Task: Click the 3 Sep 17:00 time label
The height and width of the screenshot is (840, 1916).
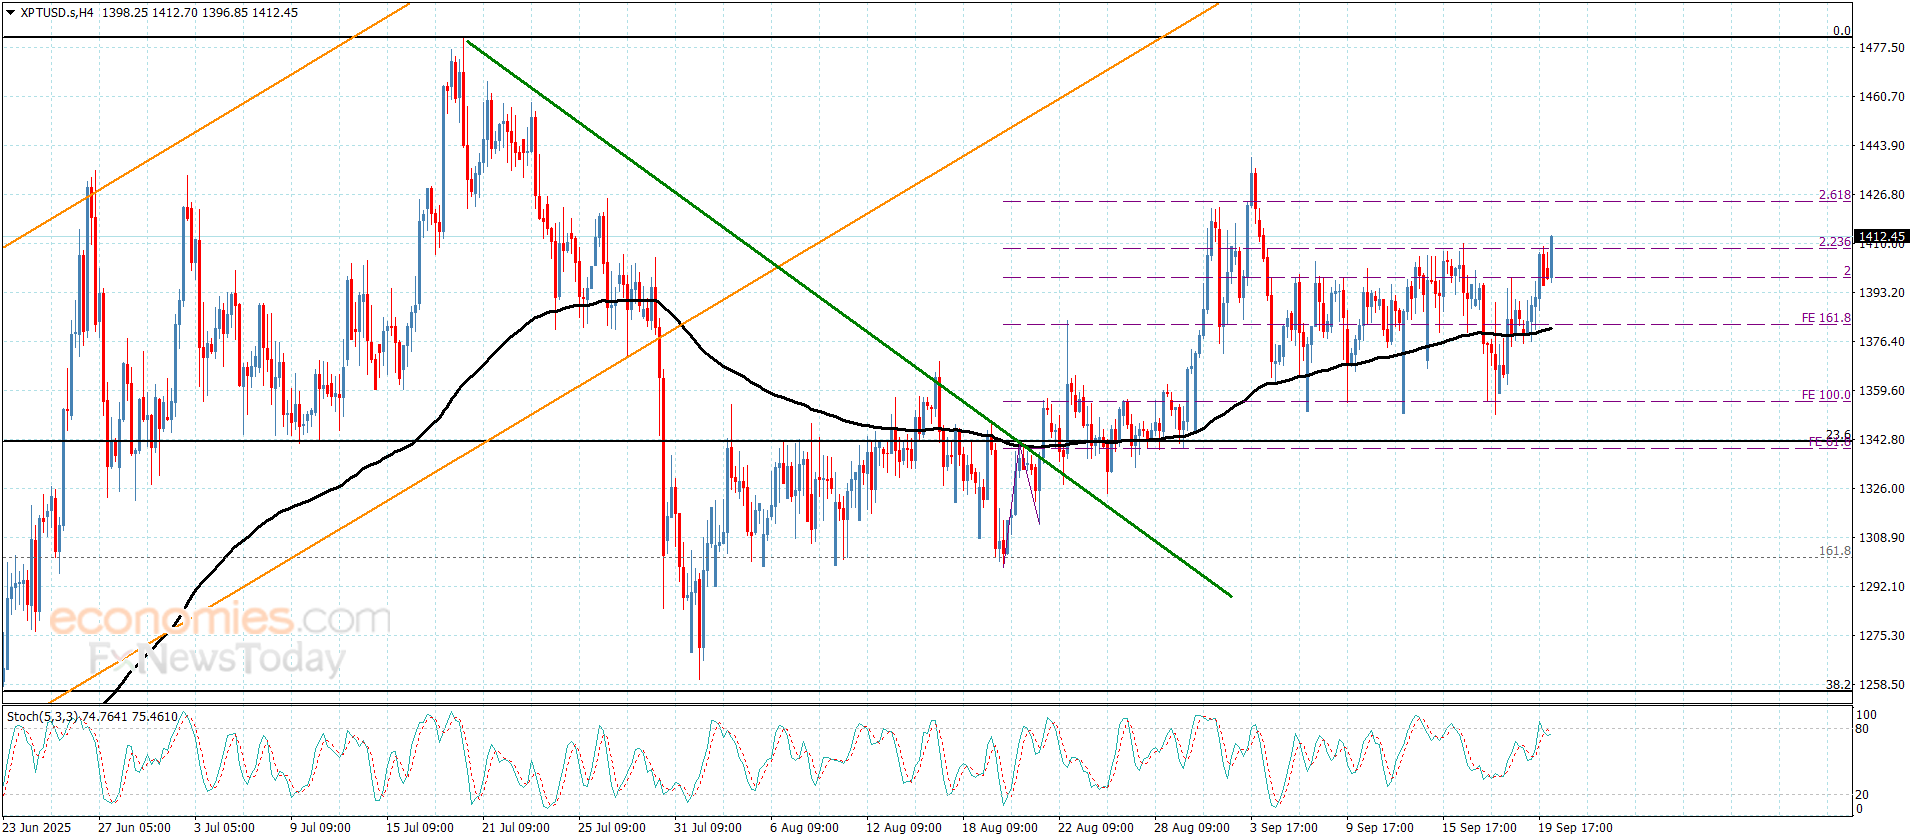Action: tap(1284, 827)
